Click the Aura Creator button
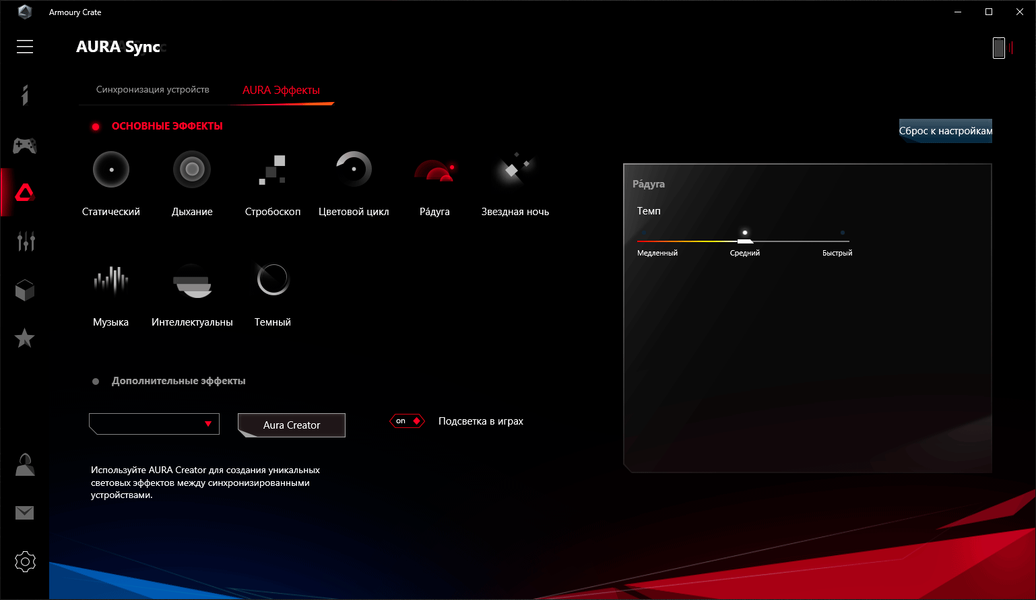The height and width of the screenshot is (600, 1036). (x=291, y=425)
